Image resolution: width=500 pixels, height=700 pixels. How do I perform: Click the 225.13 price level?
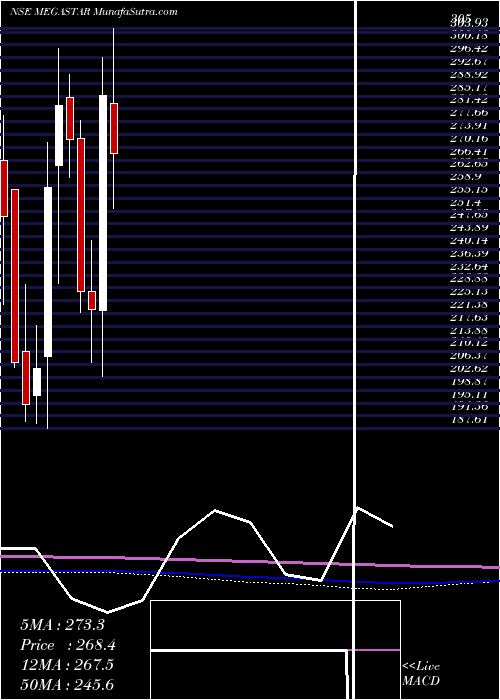[469, 292]
